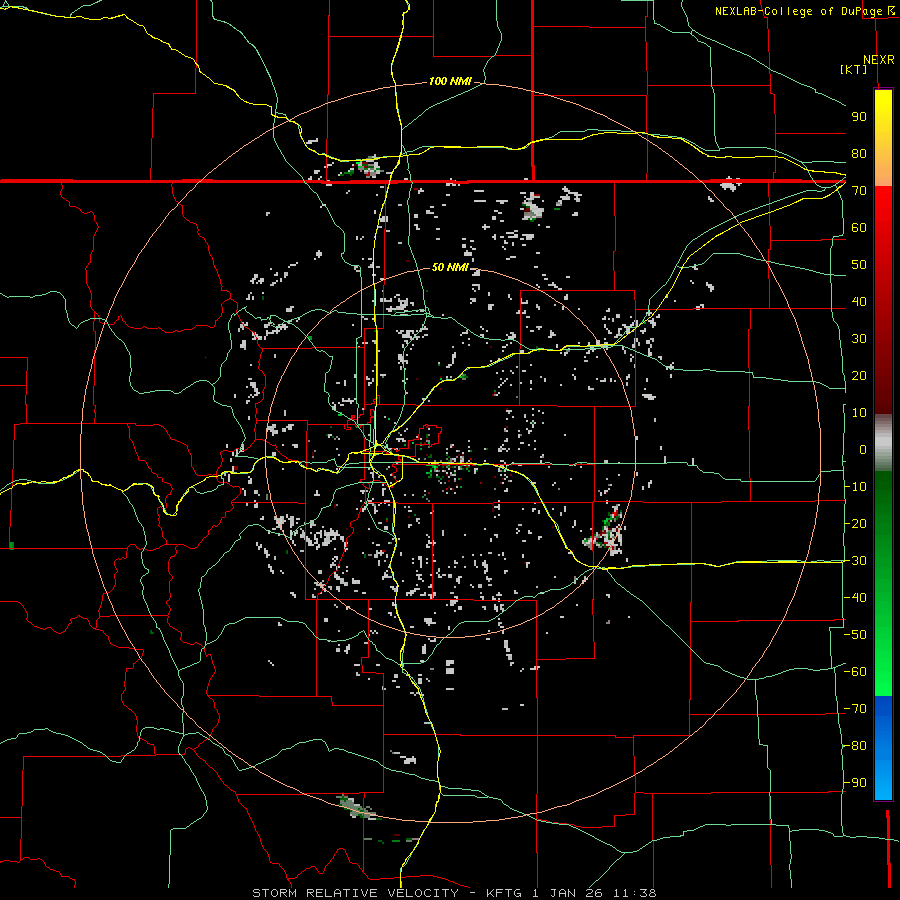Click the positive 30 scale label
900x900 pixels.
coord(859,339)
